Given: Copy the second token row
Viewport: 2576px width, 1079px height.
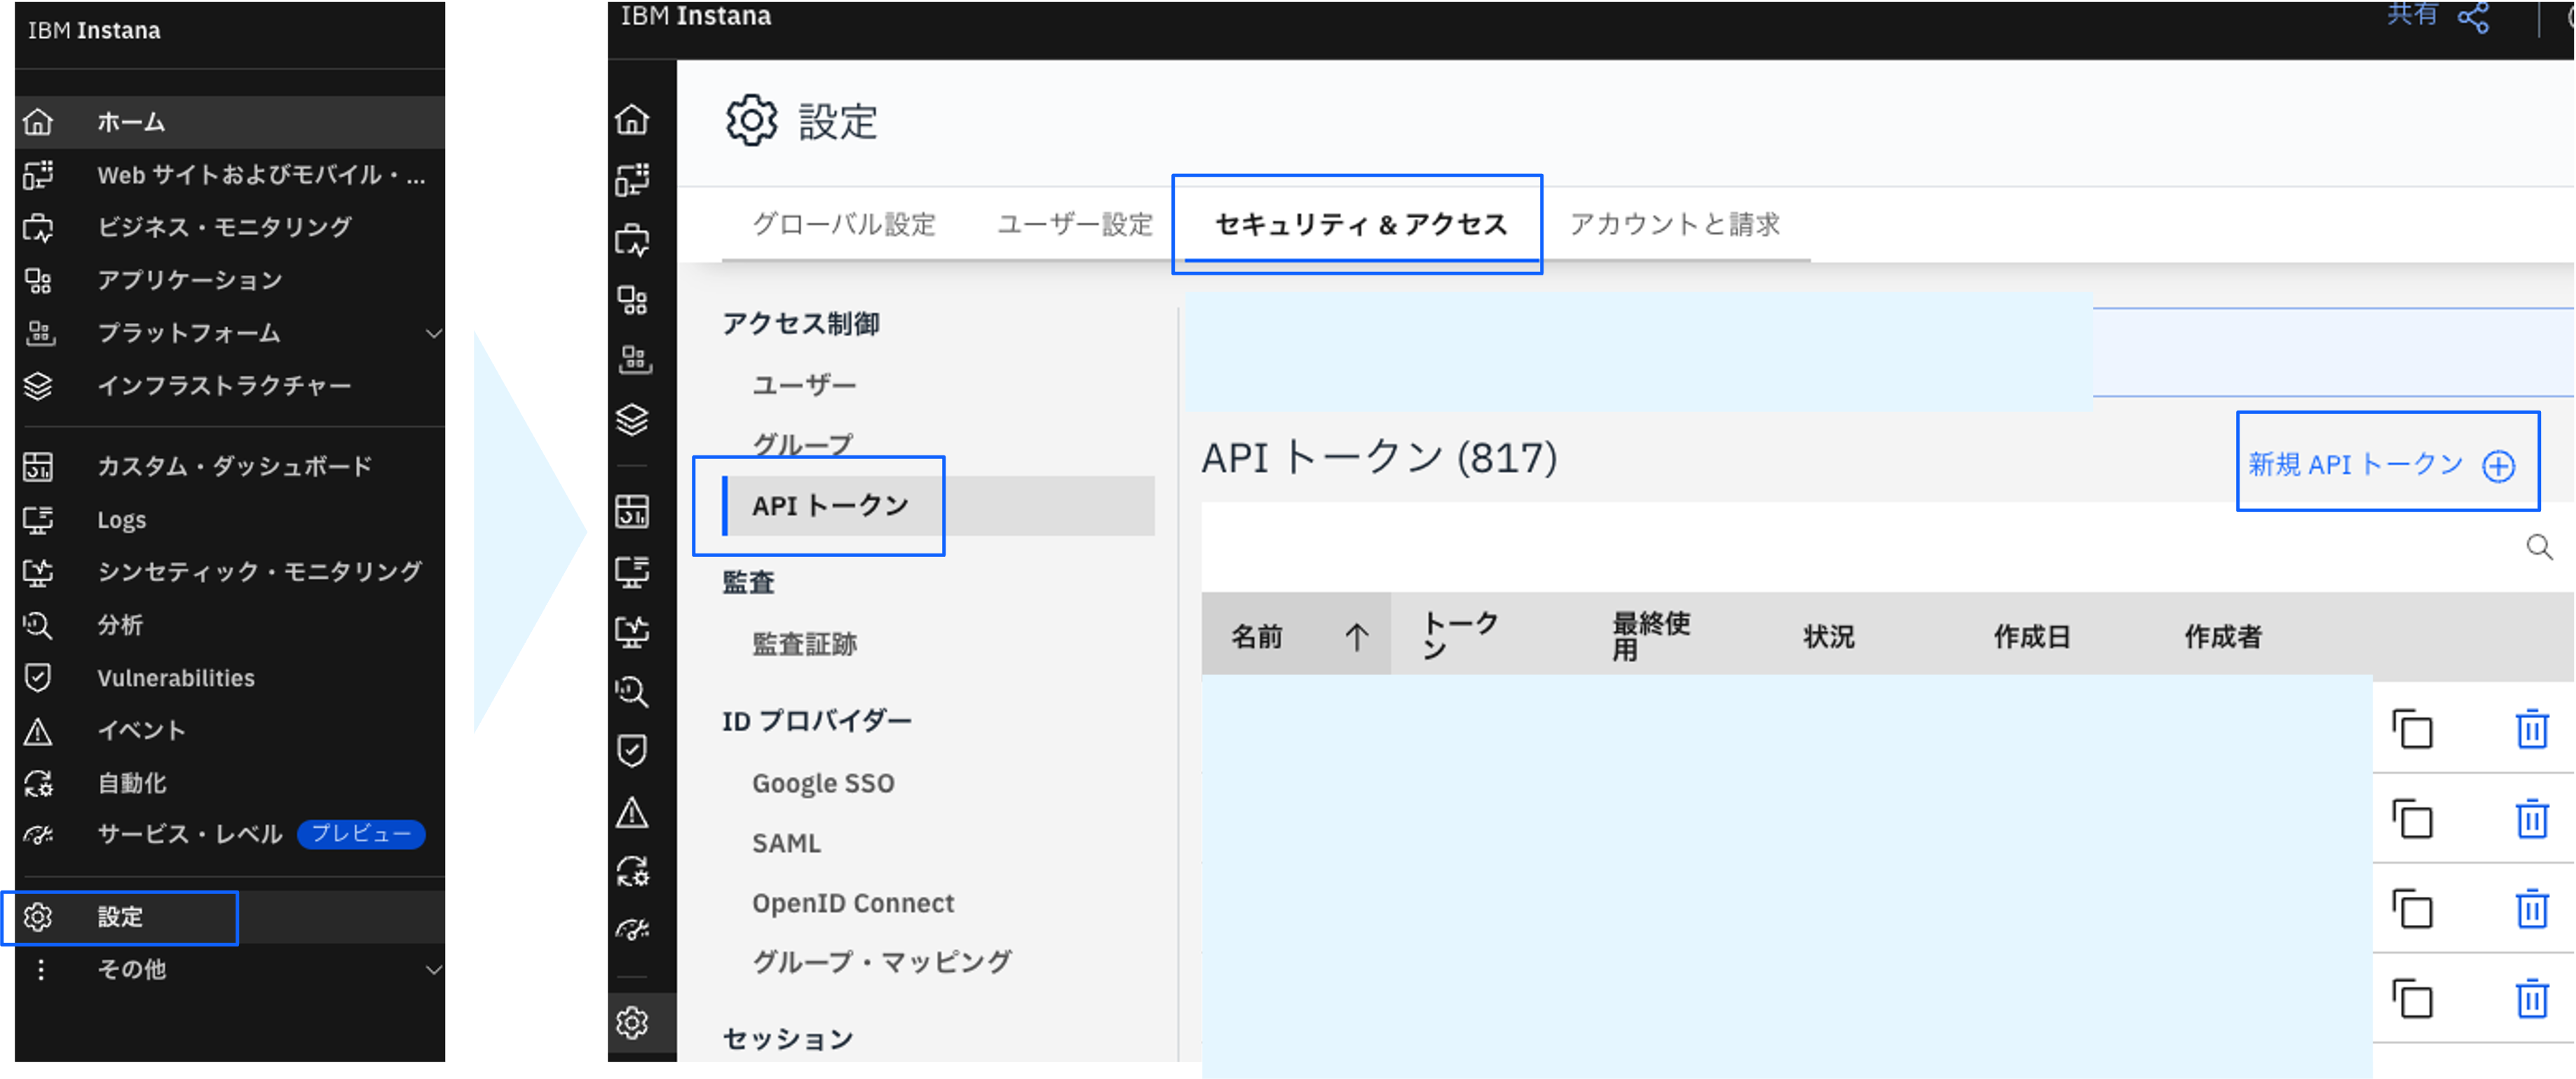Looking at the screenshot, I should click(x=2412, y=819).
